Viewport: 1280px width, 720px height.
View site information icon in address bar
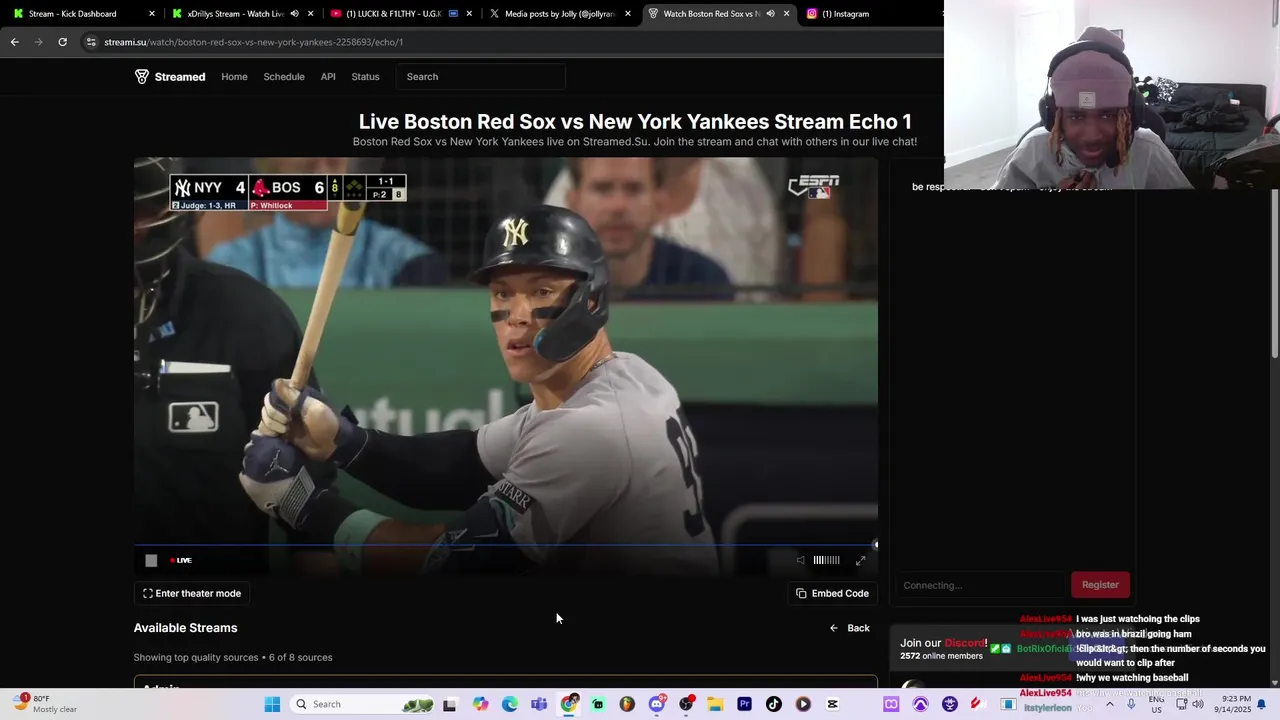(x=91, y=42)
